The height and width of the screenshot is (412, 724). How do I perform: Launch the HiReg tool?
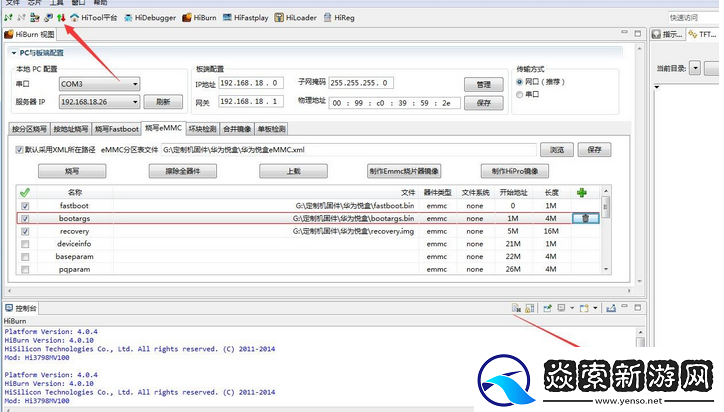click(x=339, y=18)
